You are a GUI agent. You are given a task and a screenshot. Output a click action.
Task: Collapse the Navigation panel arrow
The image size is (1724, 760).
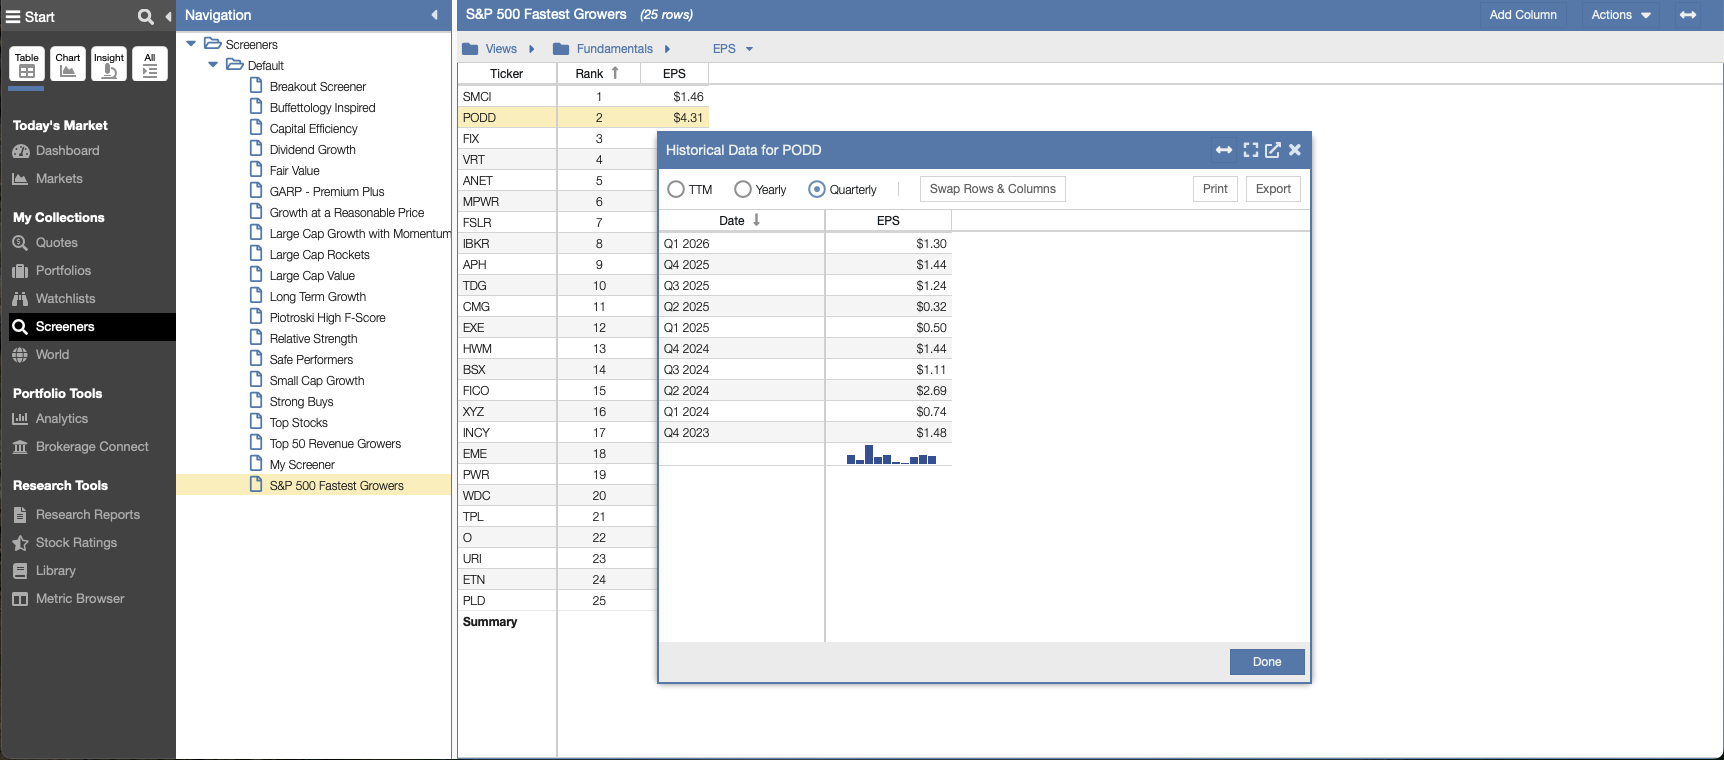pos(434,15)
